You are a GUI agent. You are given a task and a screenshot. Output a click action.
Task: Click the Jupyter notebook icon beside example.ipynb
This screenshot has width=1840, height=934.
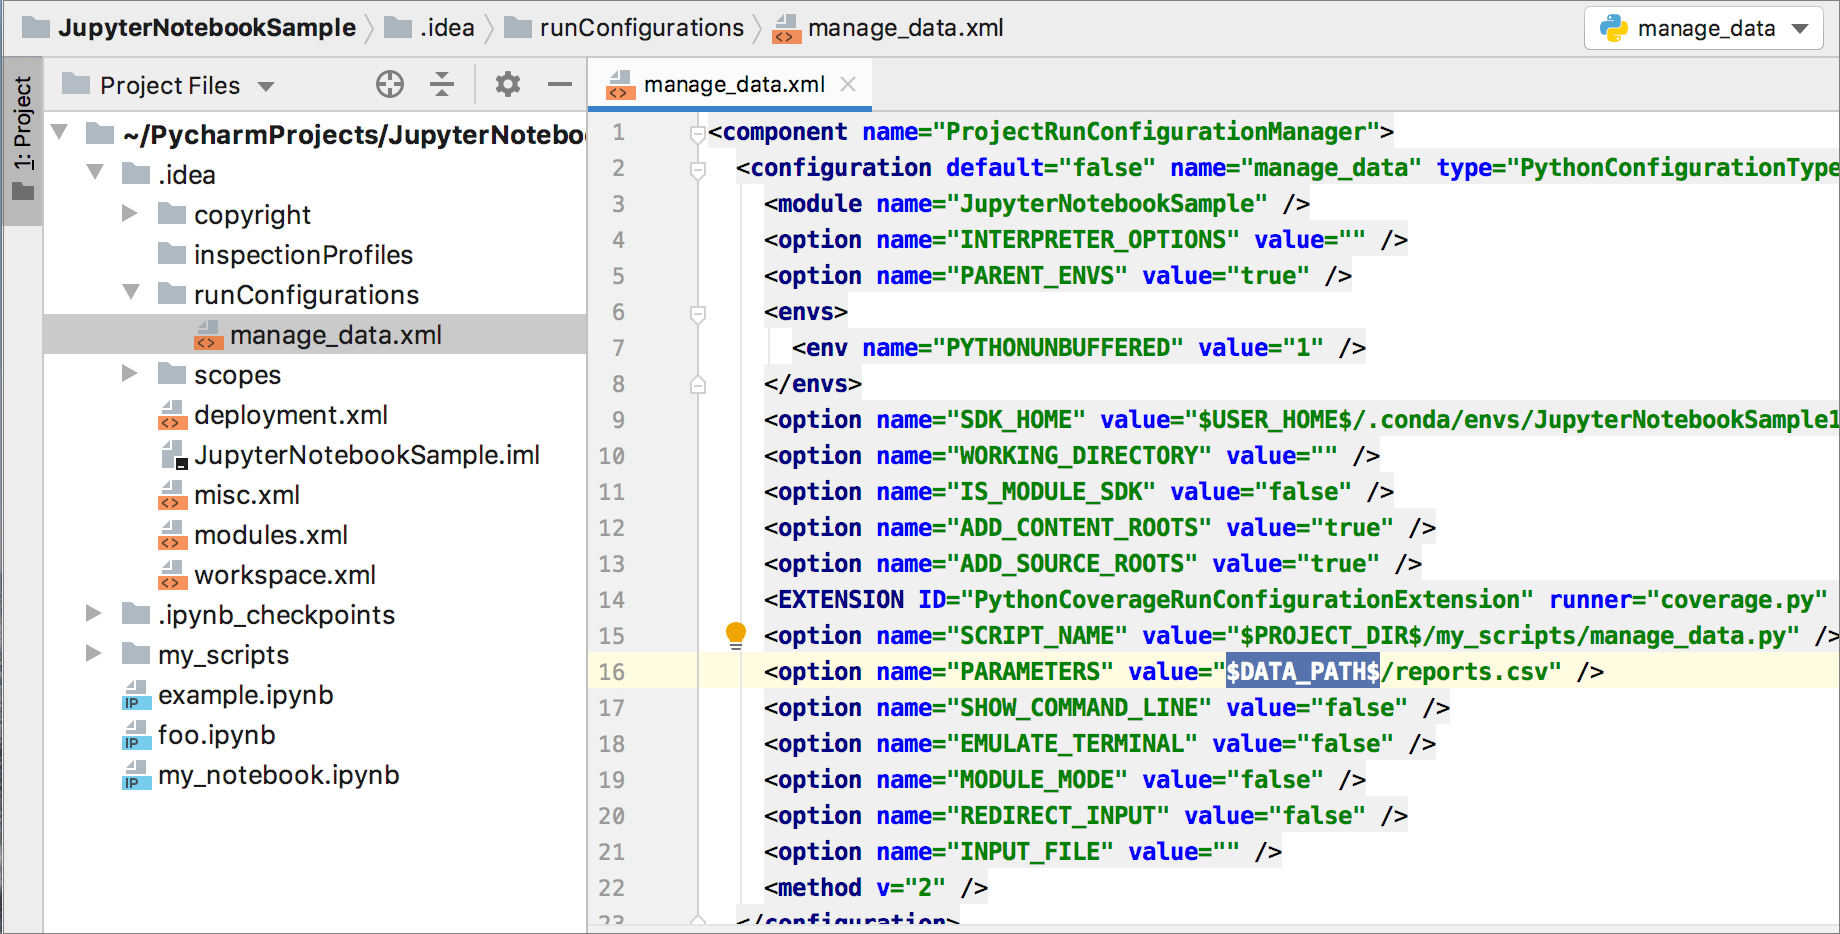tap(135, 695)
